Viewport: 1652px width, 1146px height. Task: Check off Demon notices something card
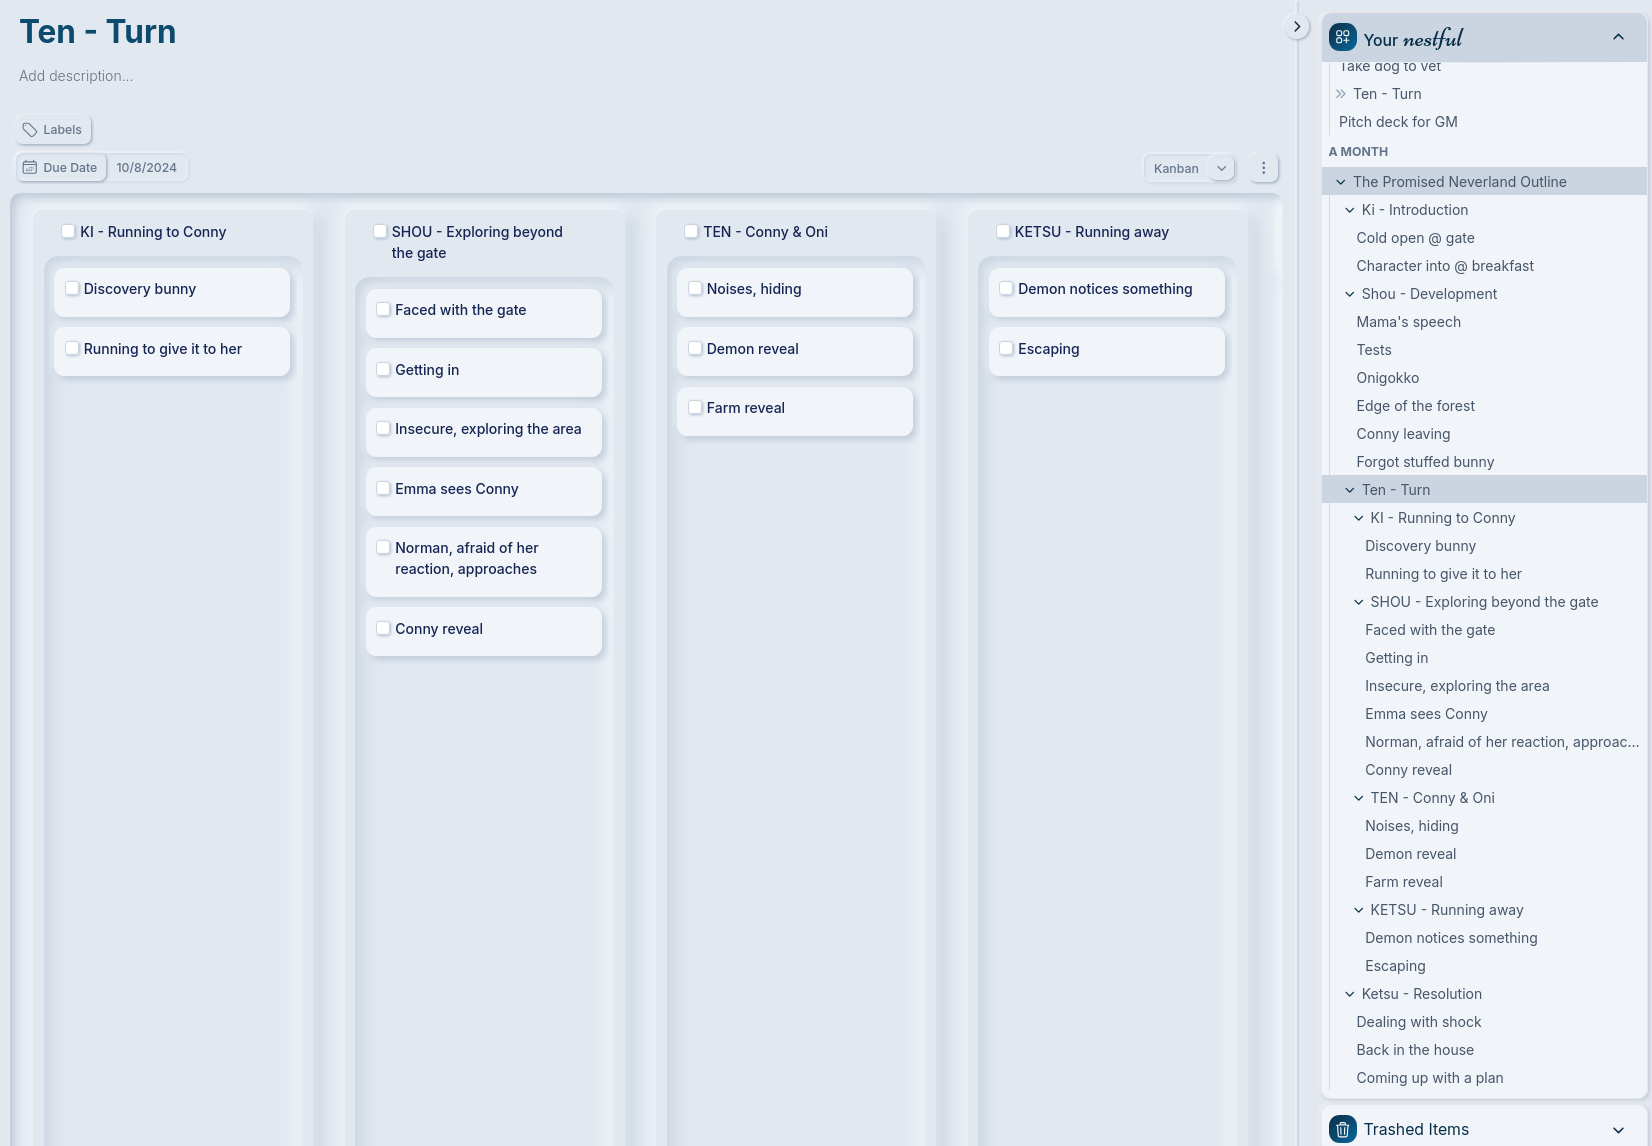pos(1006,288)
